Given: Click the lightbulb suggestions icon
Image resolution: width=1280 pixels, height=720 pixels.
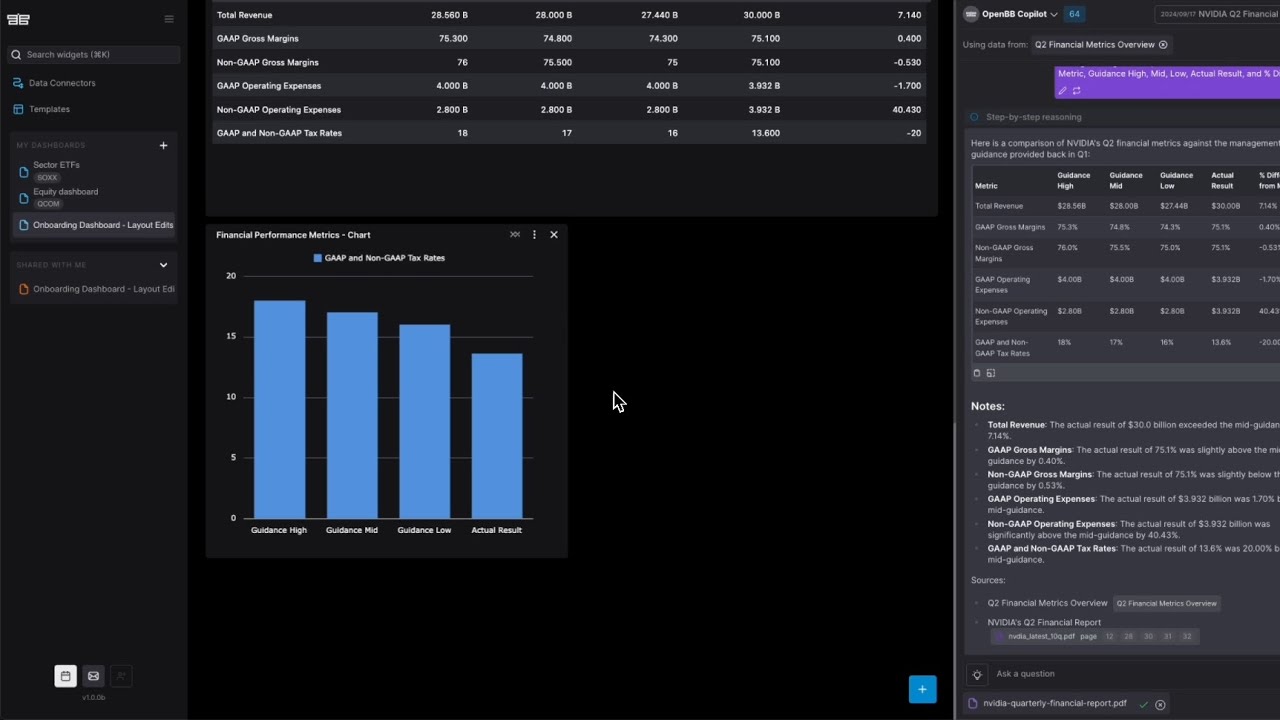Looking at the screenshot, I should (977, 674).
